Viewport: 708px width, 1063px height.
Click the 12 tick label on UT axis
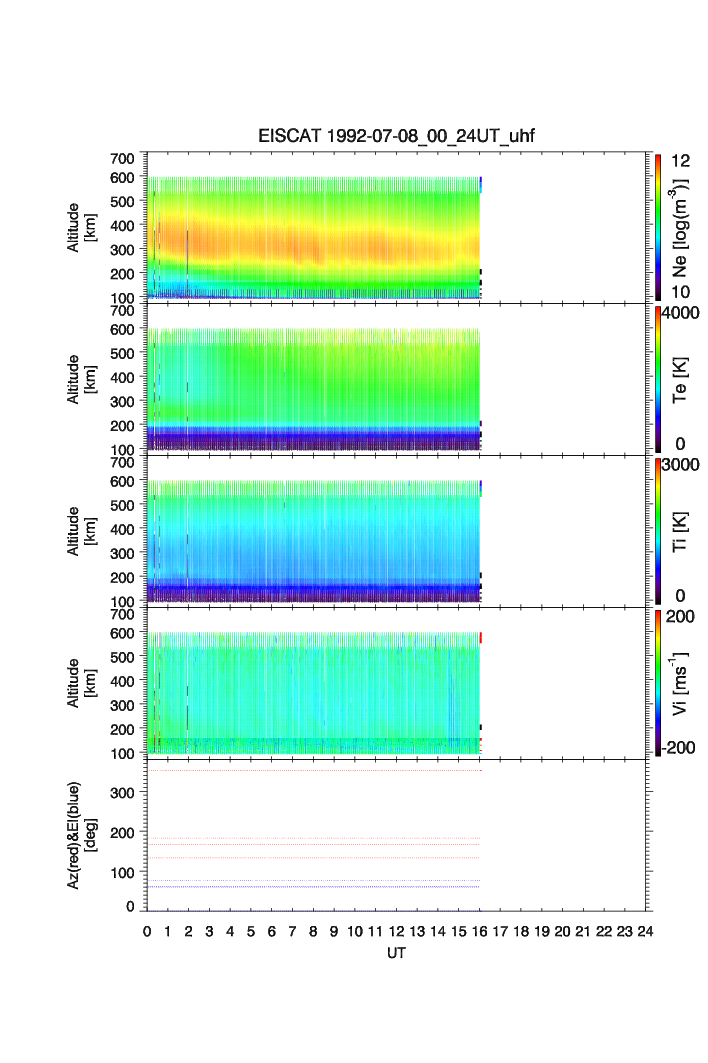click(396, 931)
